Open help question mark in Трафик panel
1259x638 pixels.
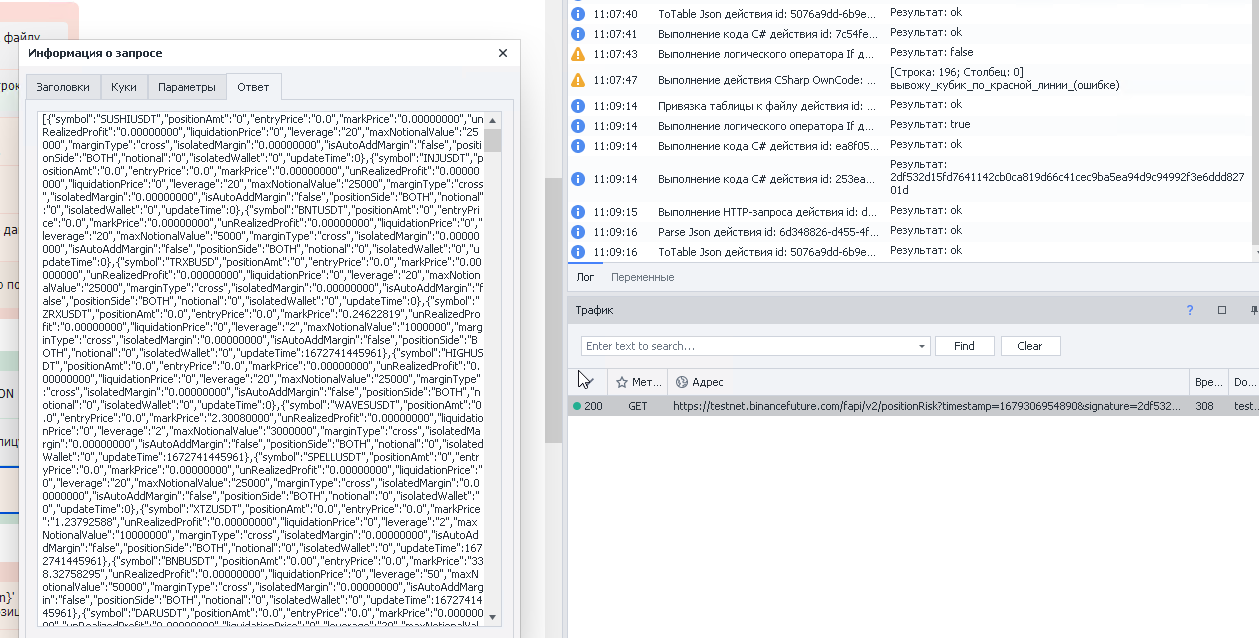[1190, 310]
